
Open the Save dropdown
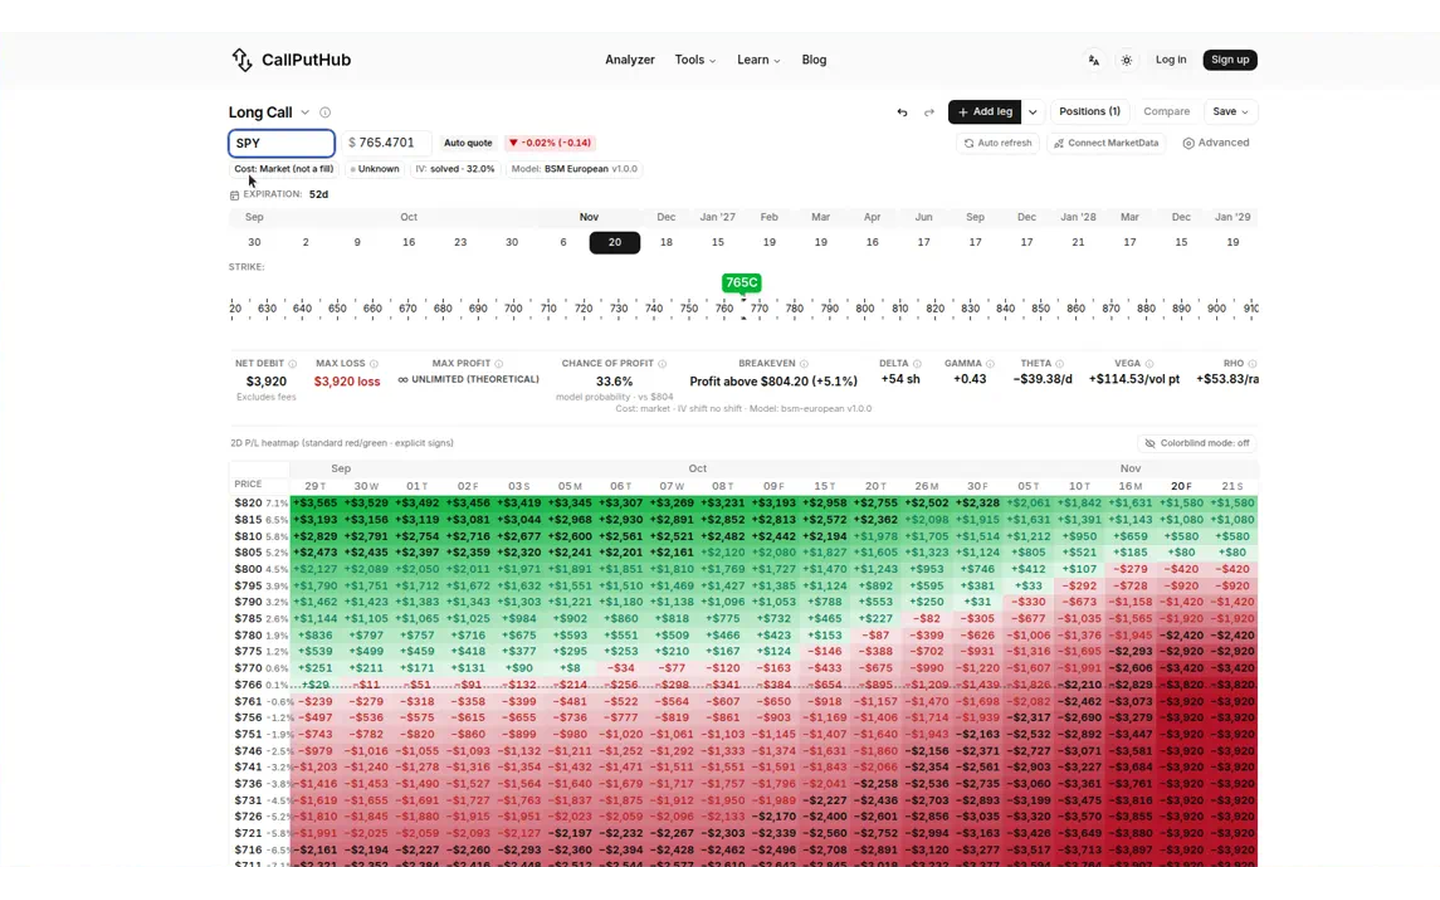click(x=1230, y=112)
